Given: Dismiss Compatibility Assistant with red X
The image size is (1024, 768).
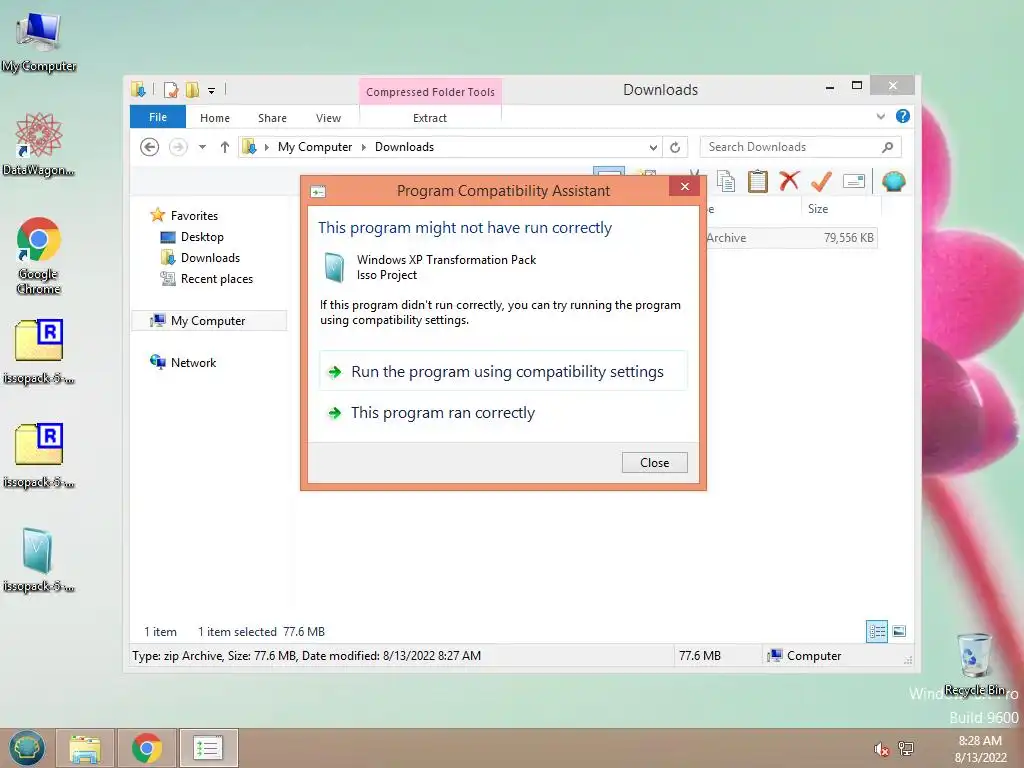Looking at the screenshot, I should click(684, 187).
